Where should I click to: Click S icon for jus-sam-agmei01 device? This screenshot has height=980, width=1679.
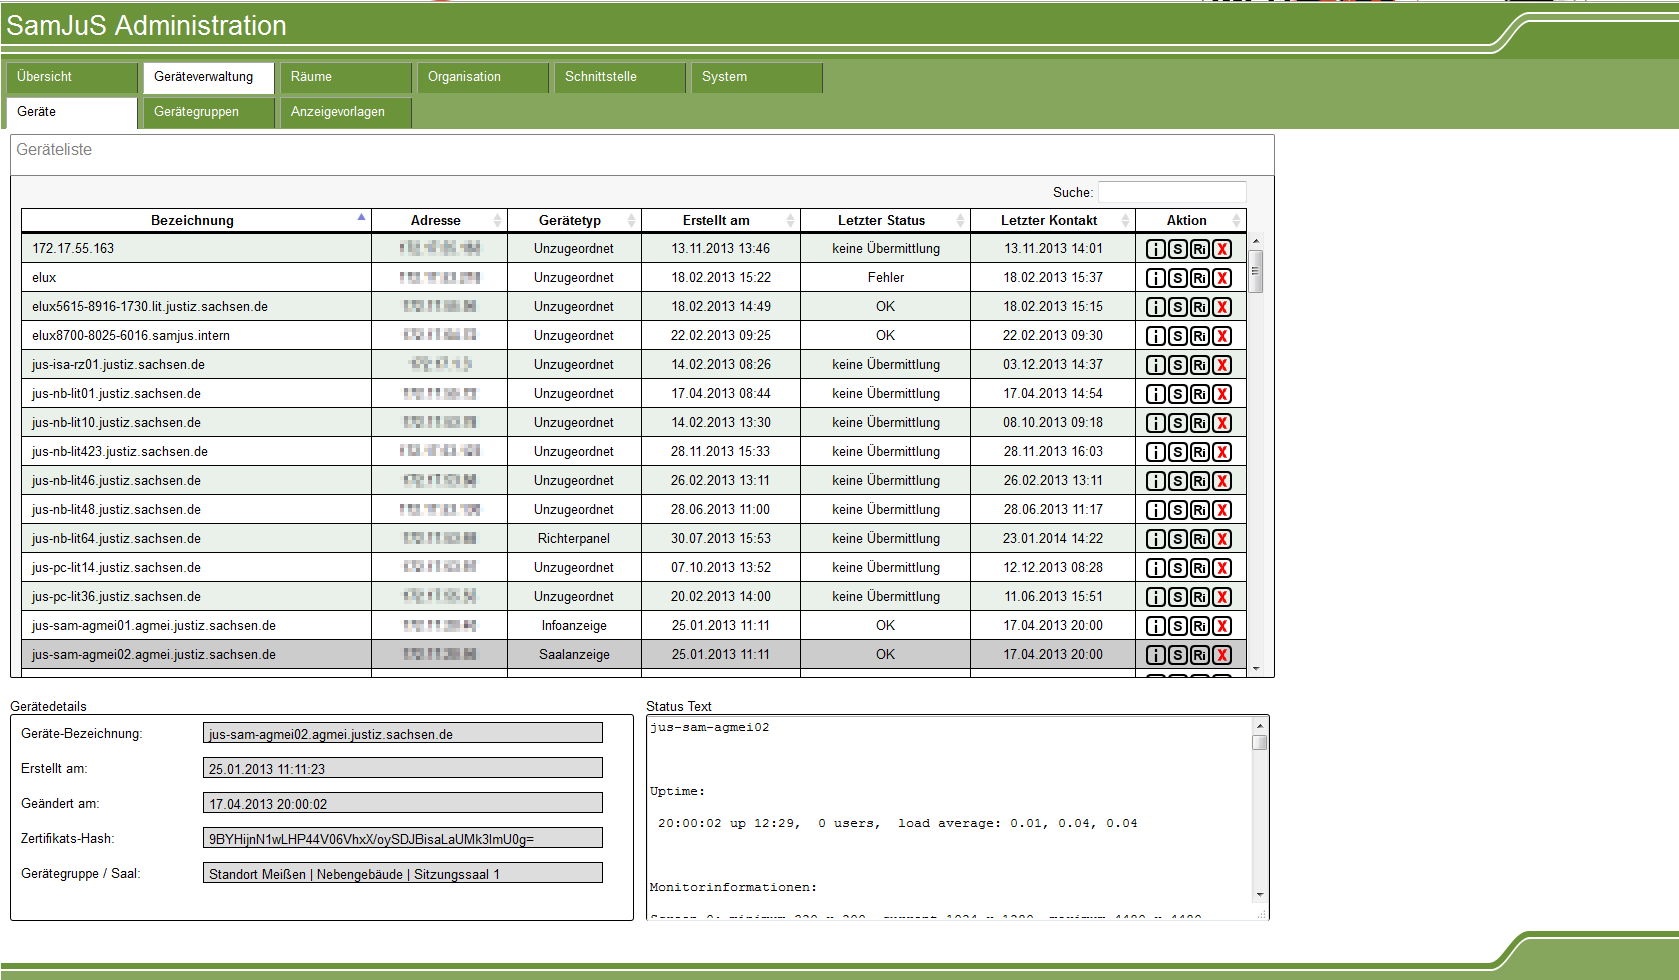pyautogui.click(x=1178, y=626)
